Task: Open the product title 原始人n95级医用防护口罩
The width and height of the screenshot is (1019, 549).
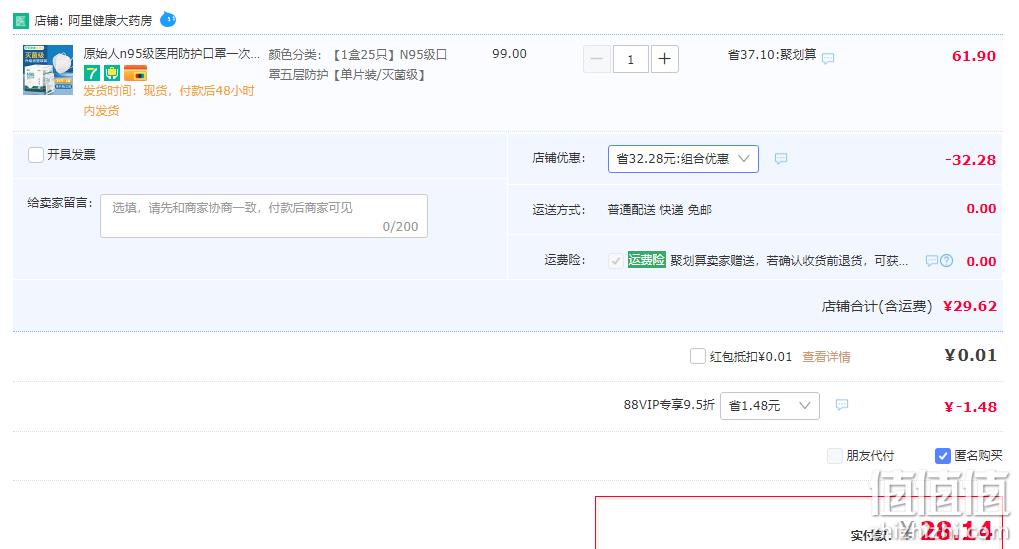Action: pos(172,54)
